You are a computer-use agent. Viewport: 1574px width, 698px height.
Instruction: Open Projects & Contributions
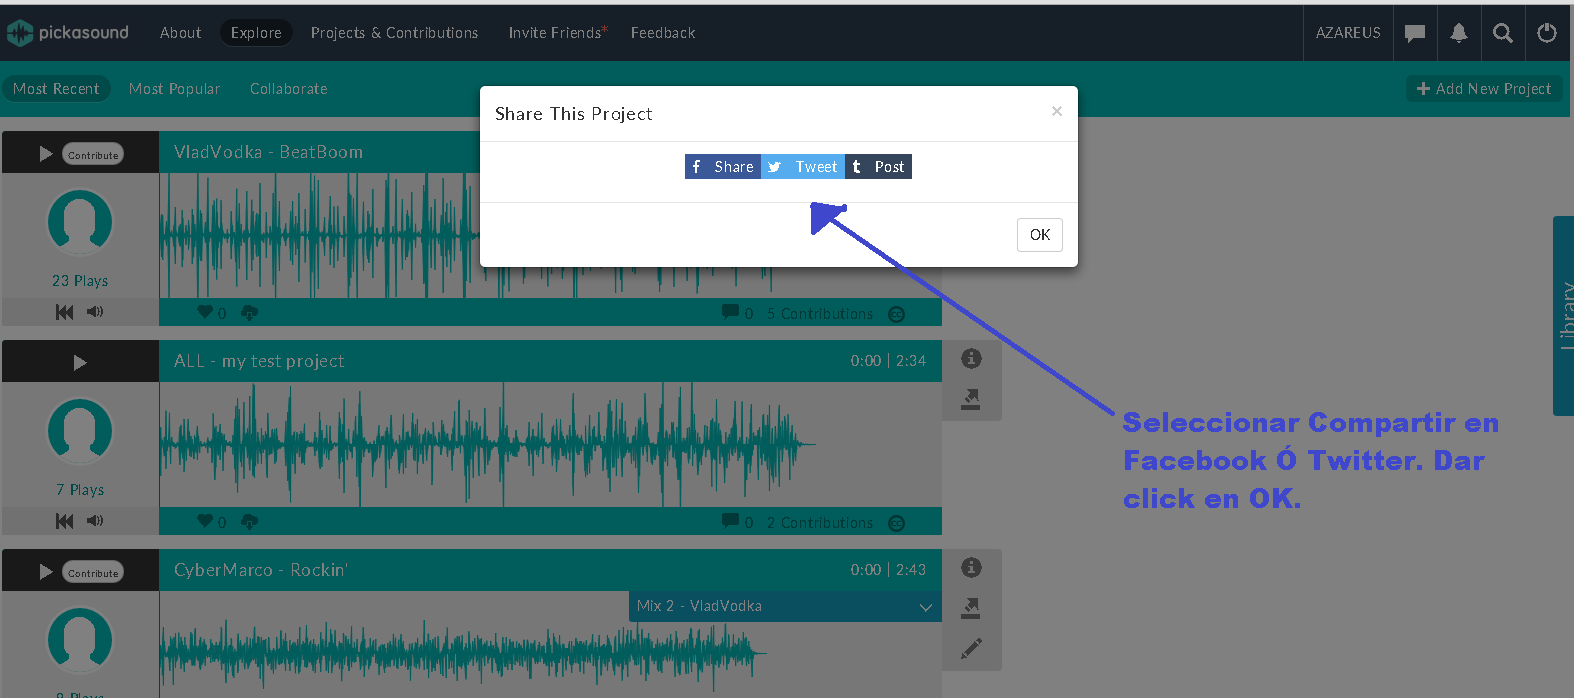(x=394, y=33)
